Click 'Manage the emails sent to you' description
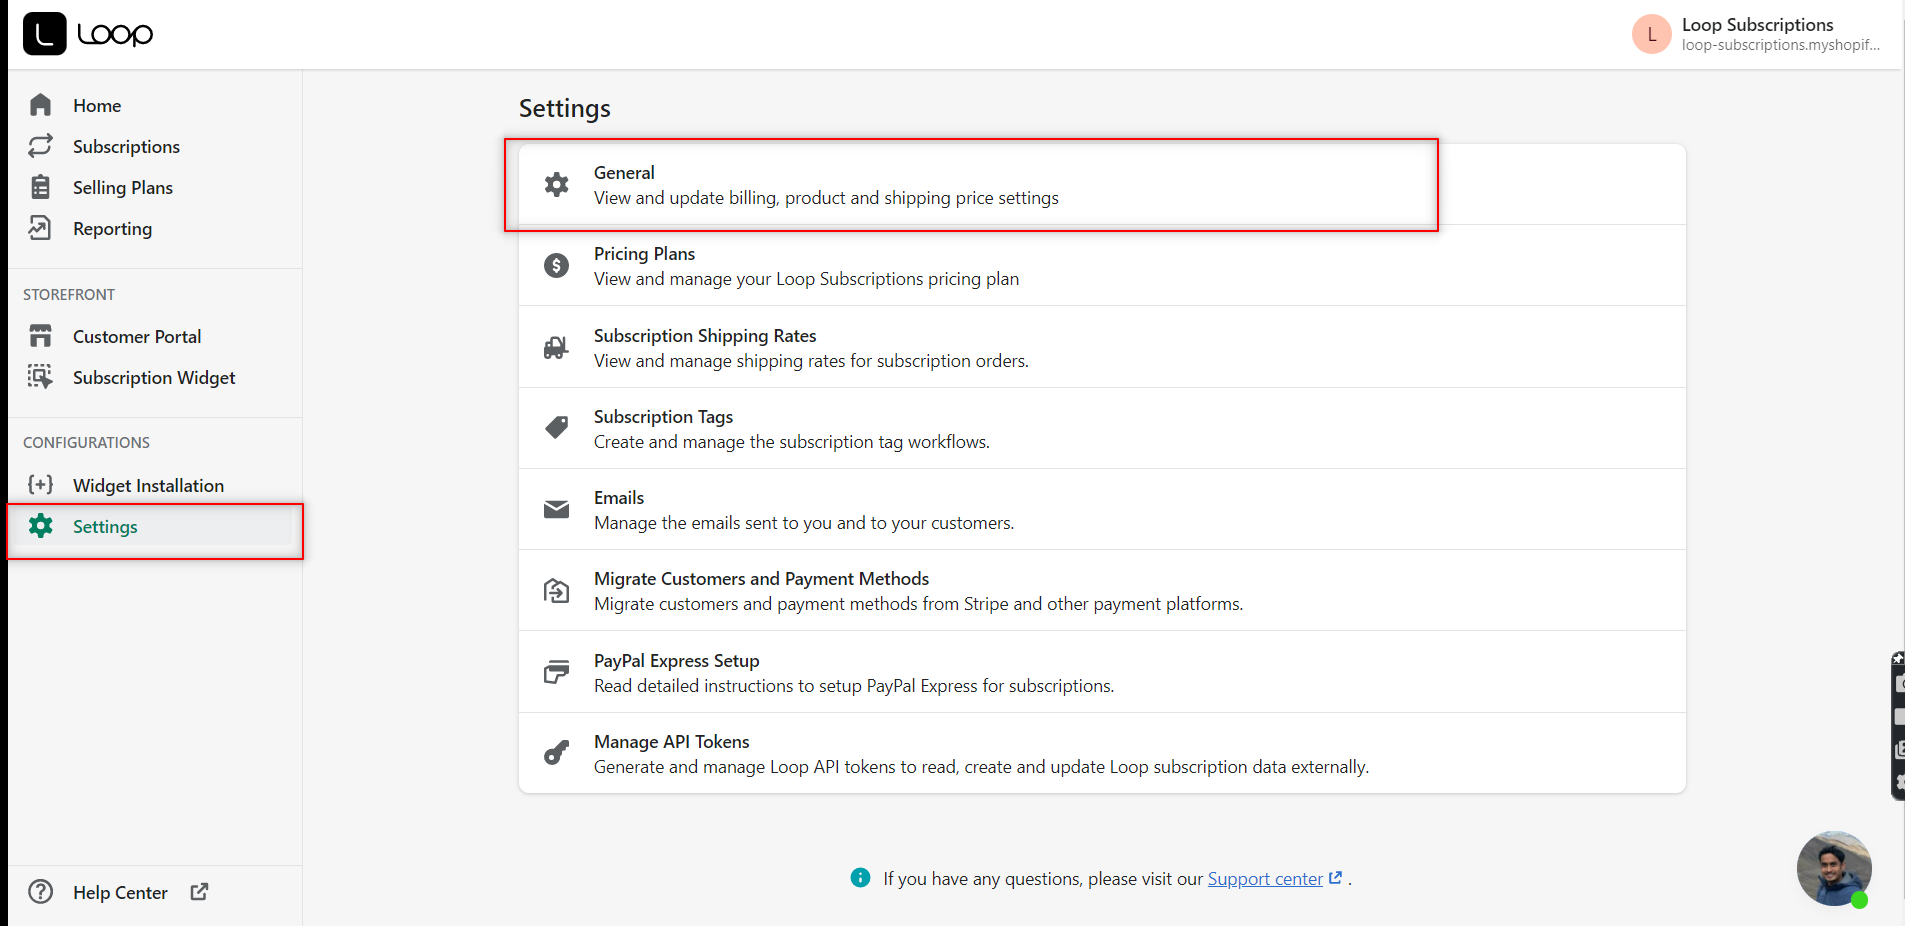 point(804,523)
